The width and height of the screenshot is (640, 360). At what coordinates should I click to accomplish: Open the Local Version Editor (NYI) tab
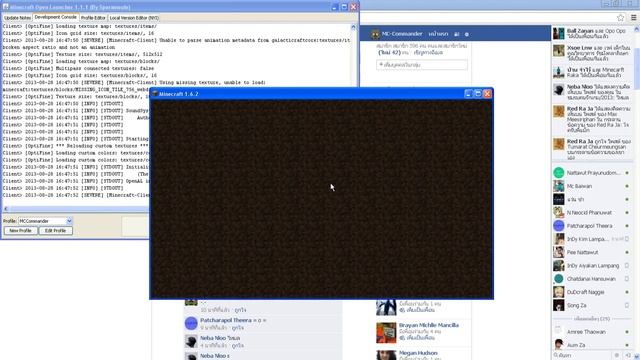[134, 18]
